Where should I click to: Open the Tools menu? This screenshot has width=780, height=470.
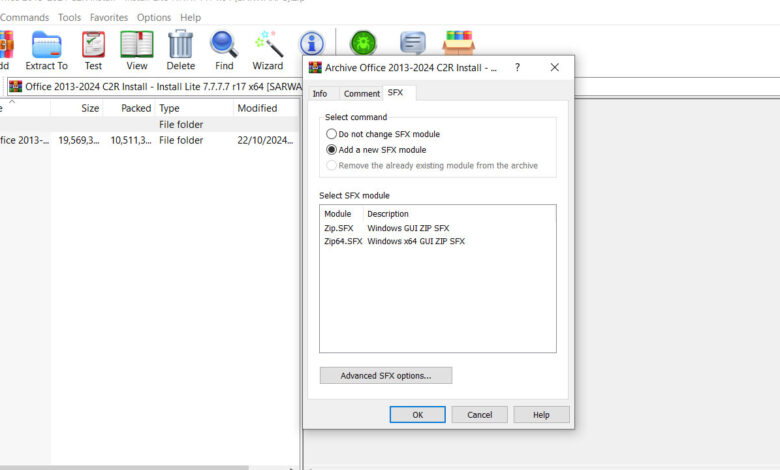[x=69, y=17]
